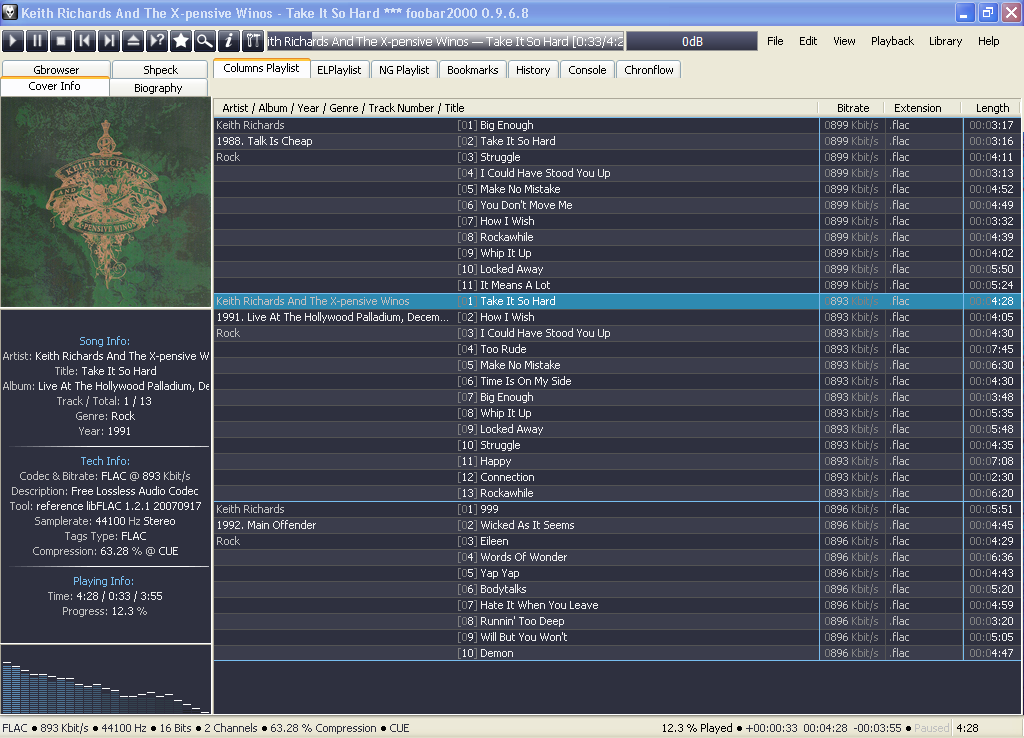Select track 01 Big Enough from Talk Is Cheap
The image size is (1024, 738).
point(618,125)
